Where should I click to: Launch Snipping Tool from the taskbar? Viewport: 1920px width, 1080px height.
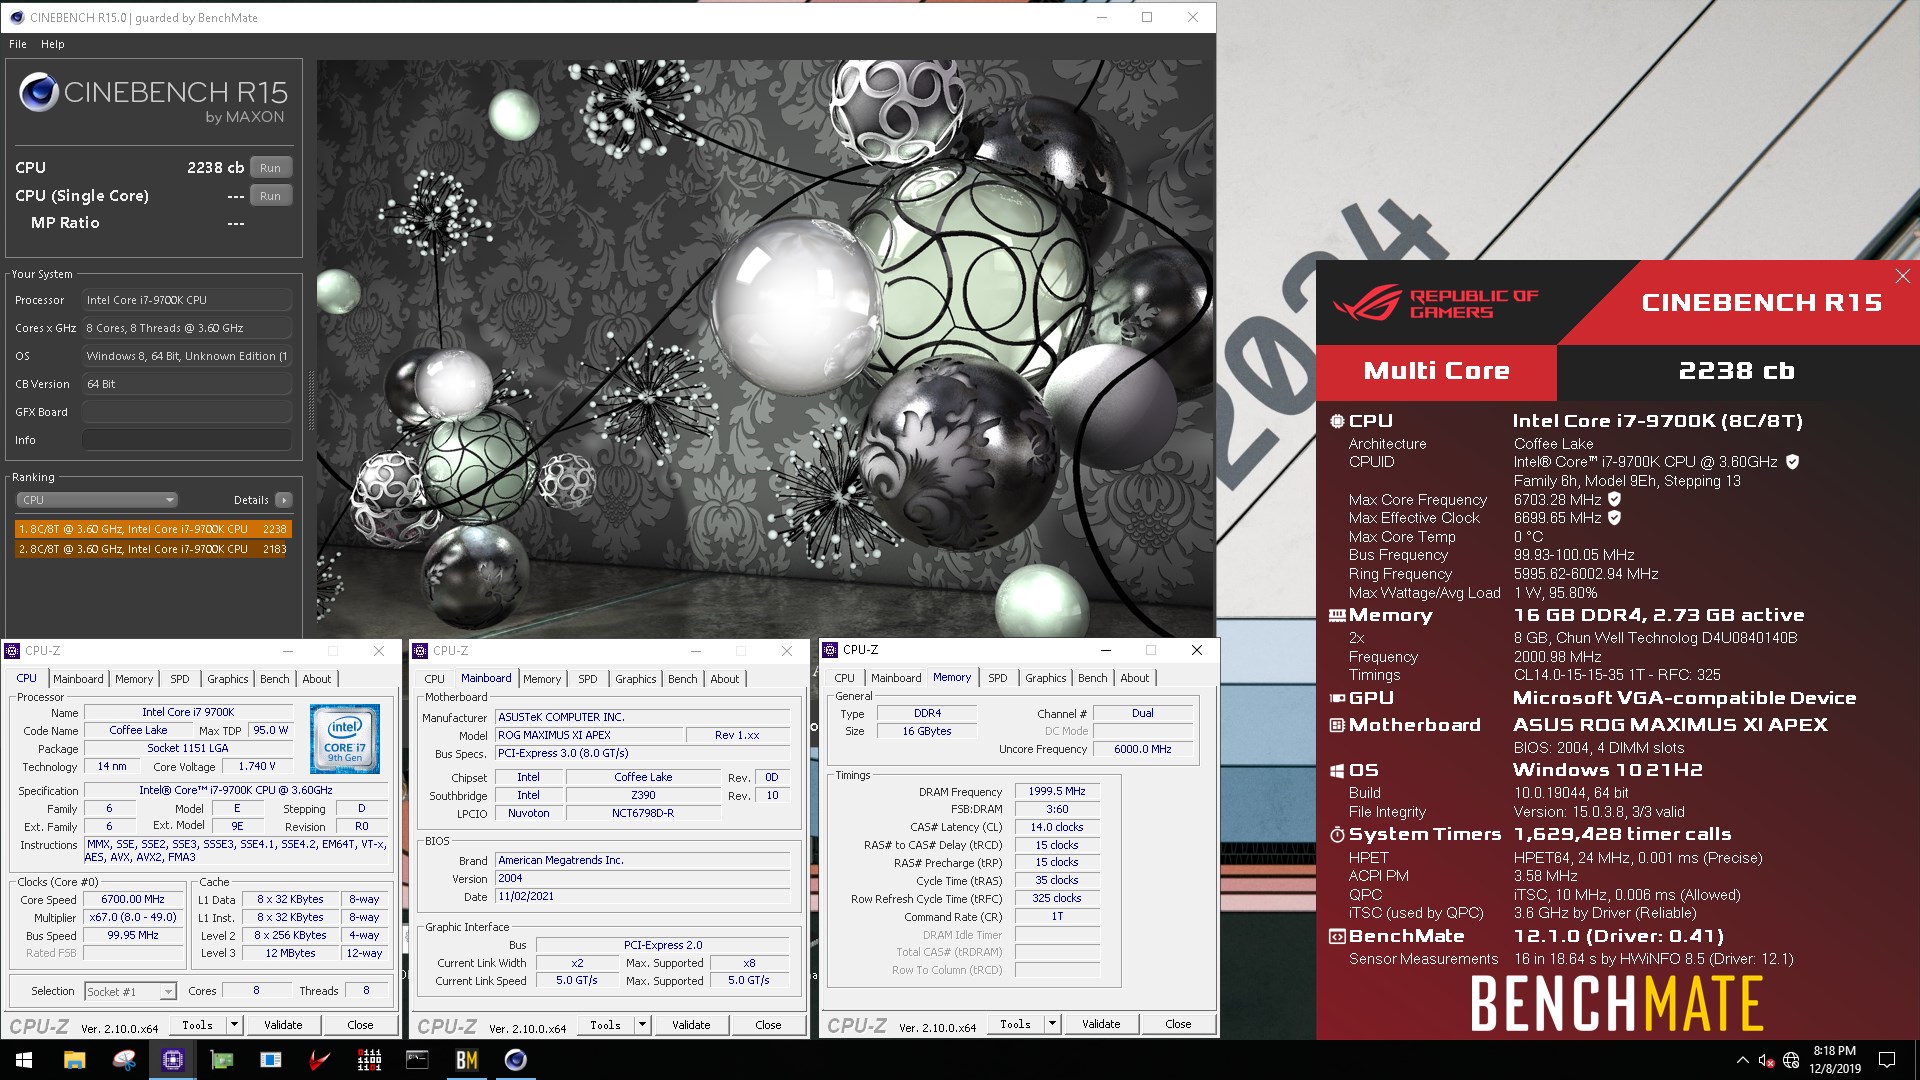pyautogui.click(x=124, y=1060)
